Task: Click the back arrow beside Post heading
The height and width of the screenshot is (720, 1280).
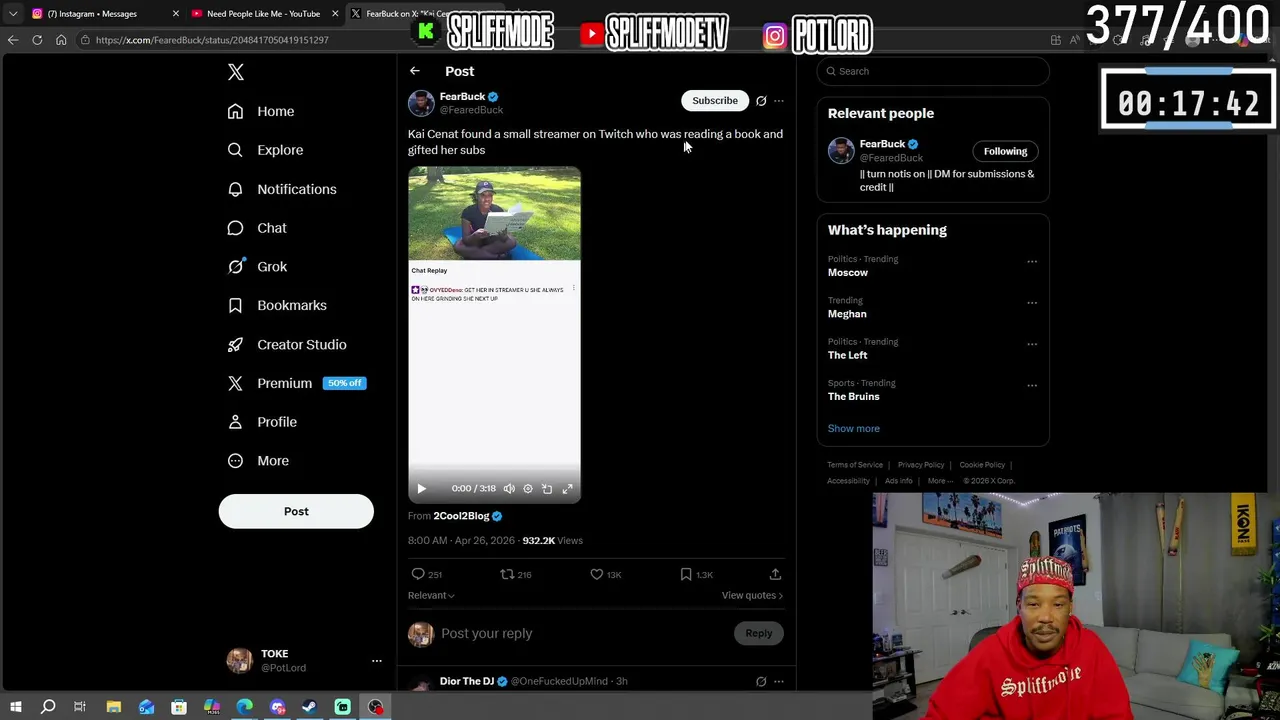Action: click(x=414, y=71)
